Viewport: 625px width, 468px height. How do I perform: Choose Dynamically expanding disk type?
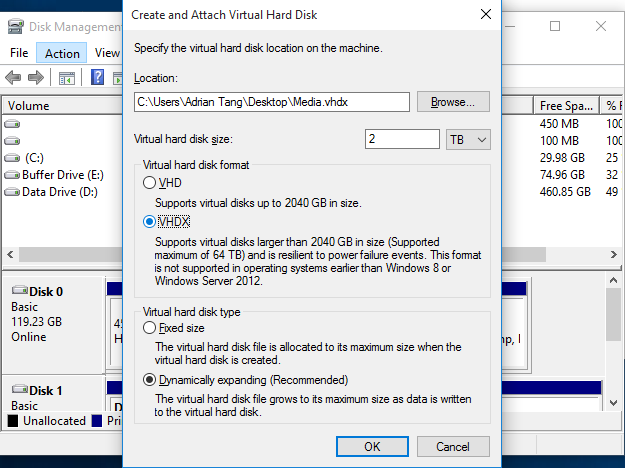149,380
